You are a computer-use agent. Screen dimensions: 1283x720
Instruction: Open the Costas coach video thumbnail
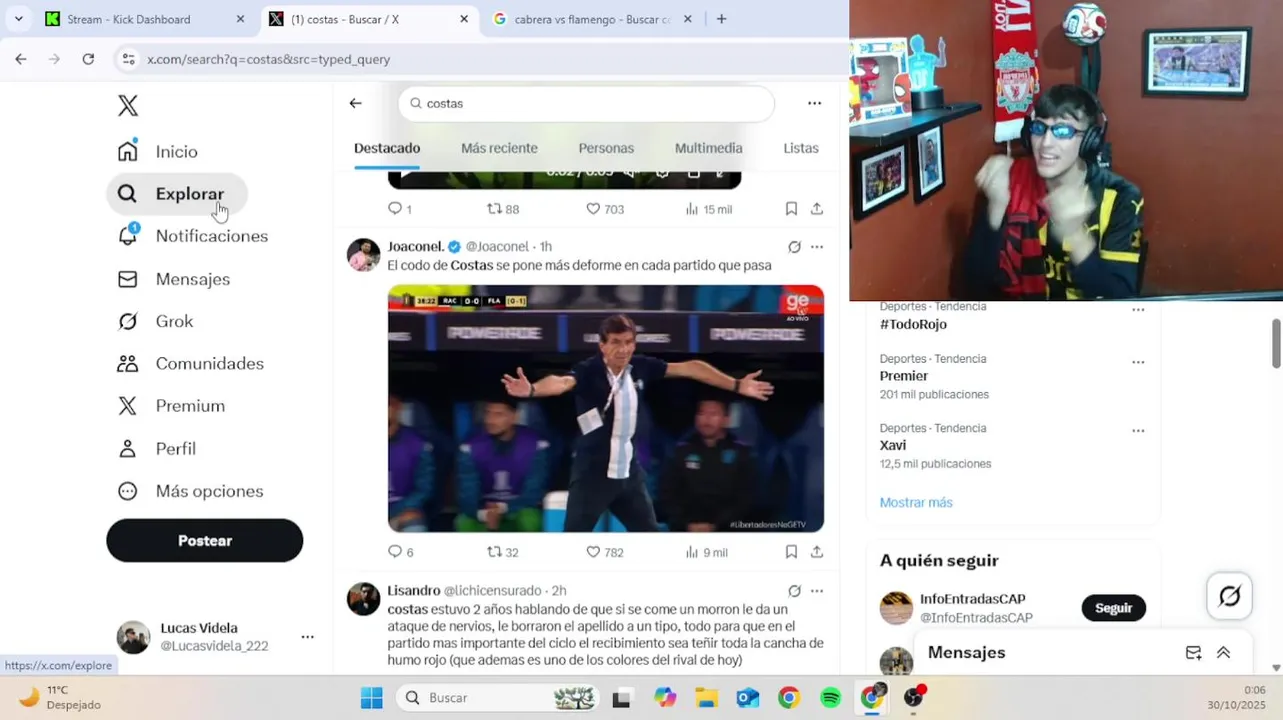[606, 408]
